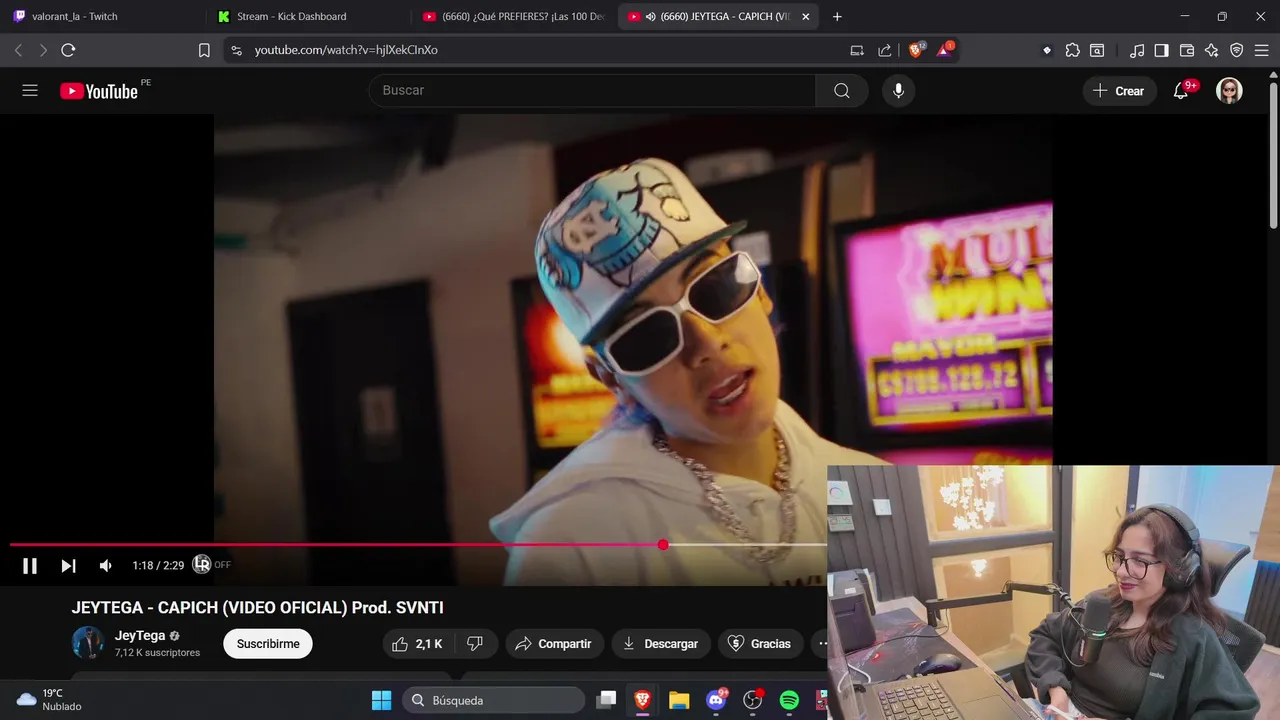Image resolution: width=1280 pixels, height=720 pixels.
Task: Click the share icon in address bar
Action: 884,50
